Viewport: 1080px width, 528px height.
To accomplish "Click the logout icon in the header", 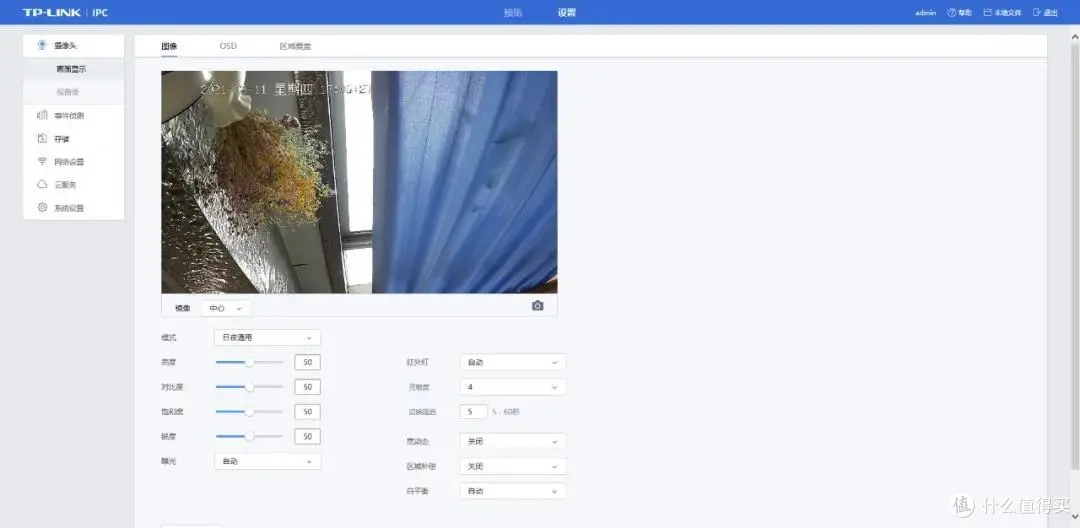I will pyautogui.click(x=1037, y=12).
